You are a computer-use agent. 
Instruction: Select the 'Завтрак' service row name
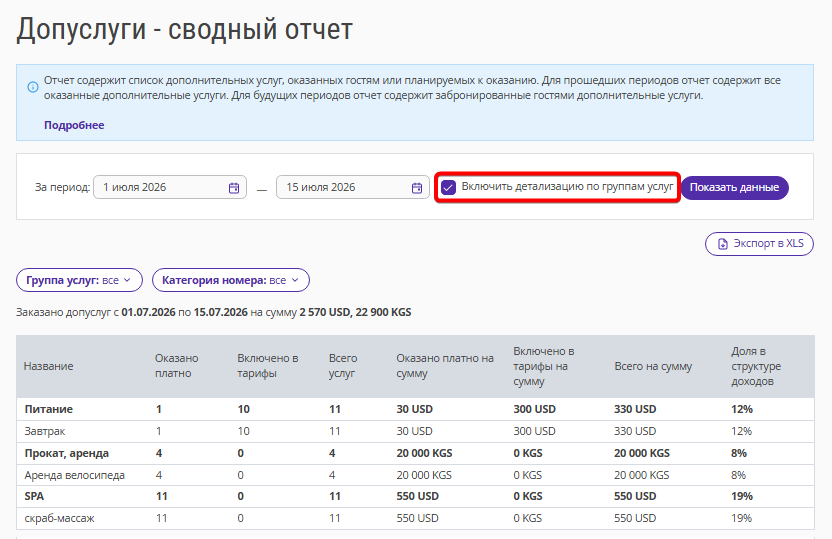pyautogui.click(x=45, y=431)
